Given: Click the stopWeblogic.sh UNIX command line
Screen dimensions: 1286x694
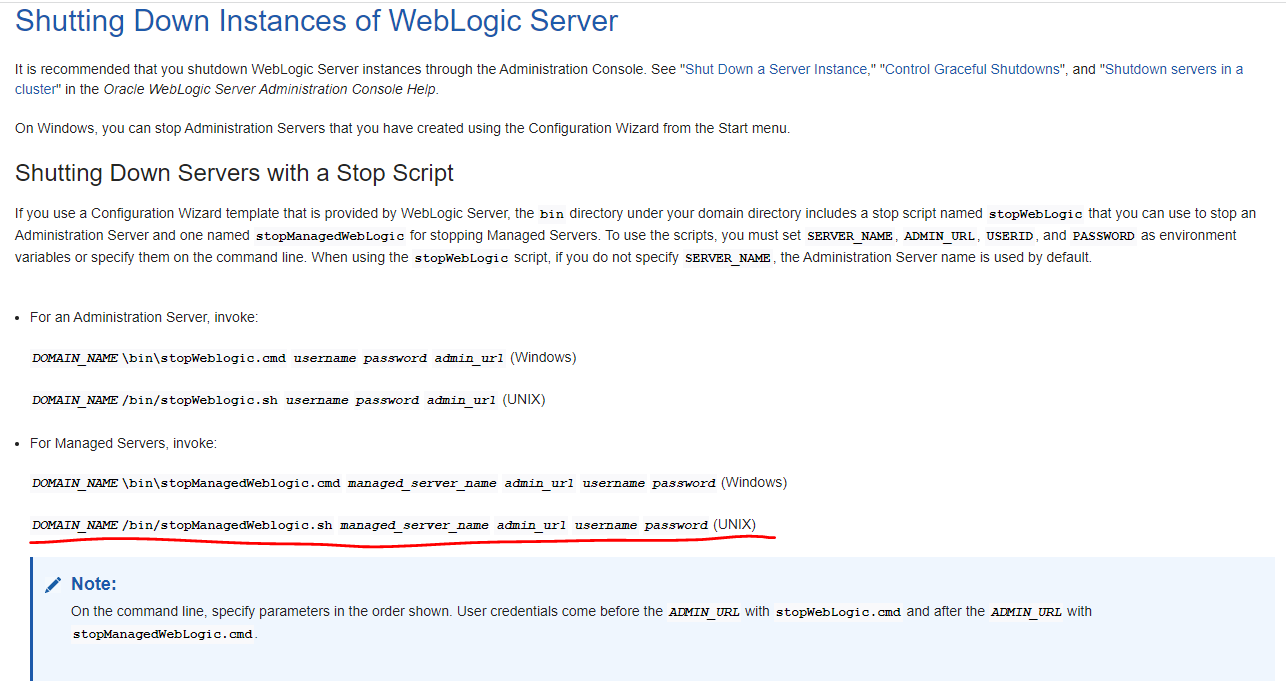Looking at the screenshot, I should click(x=288, y=400).
